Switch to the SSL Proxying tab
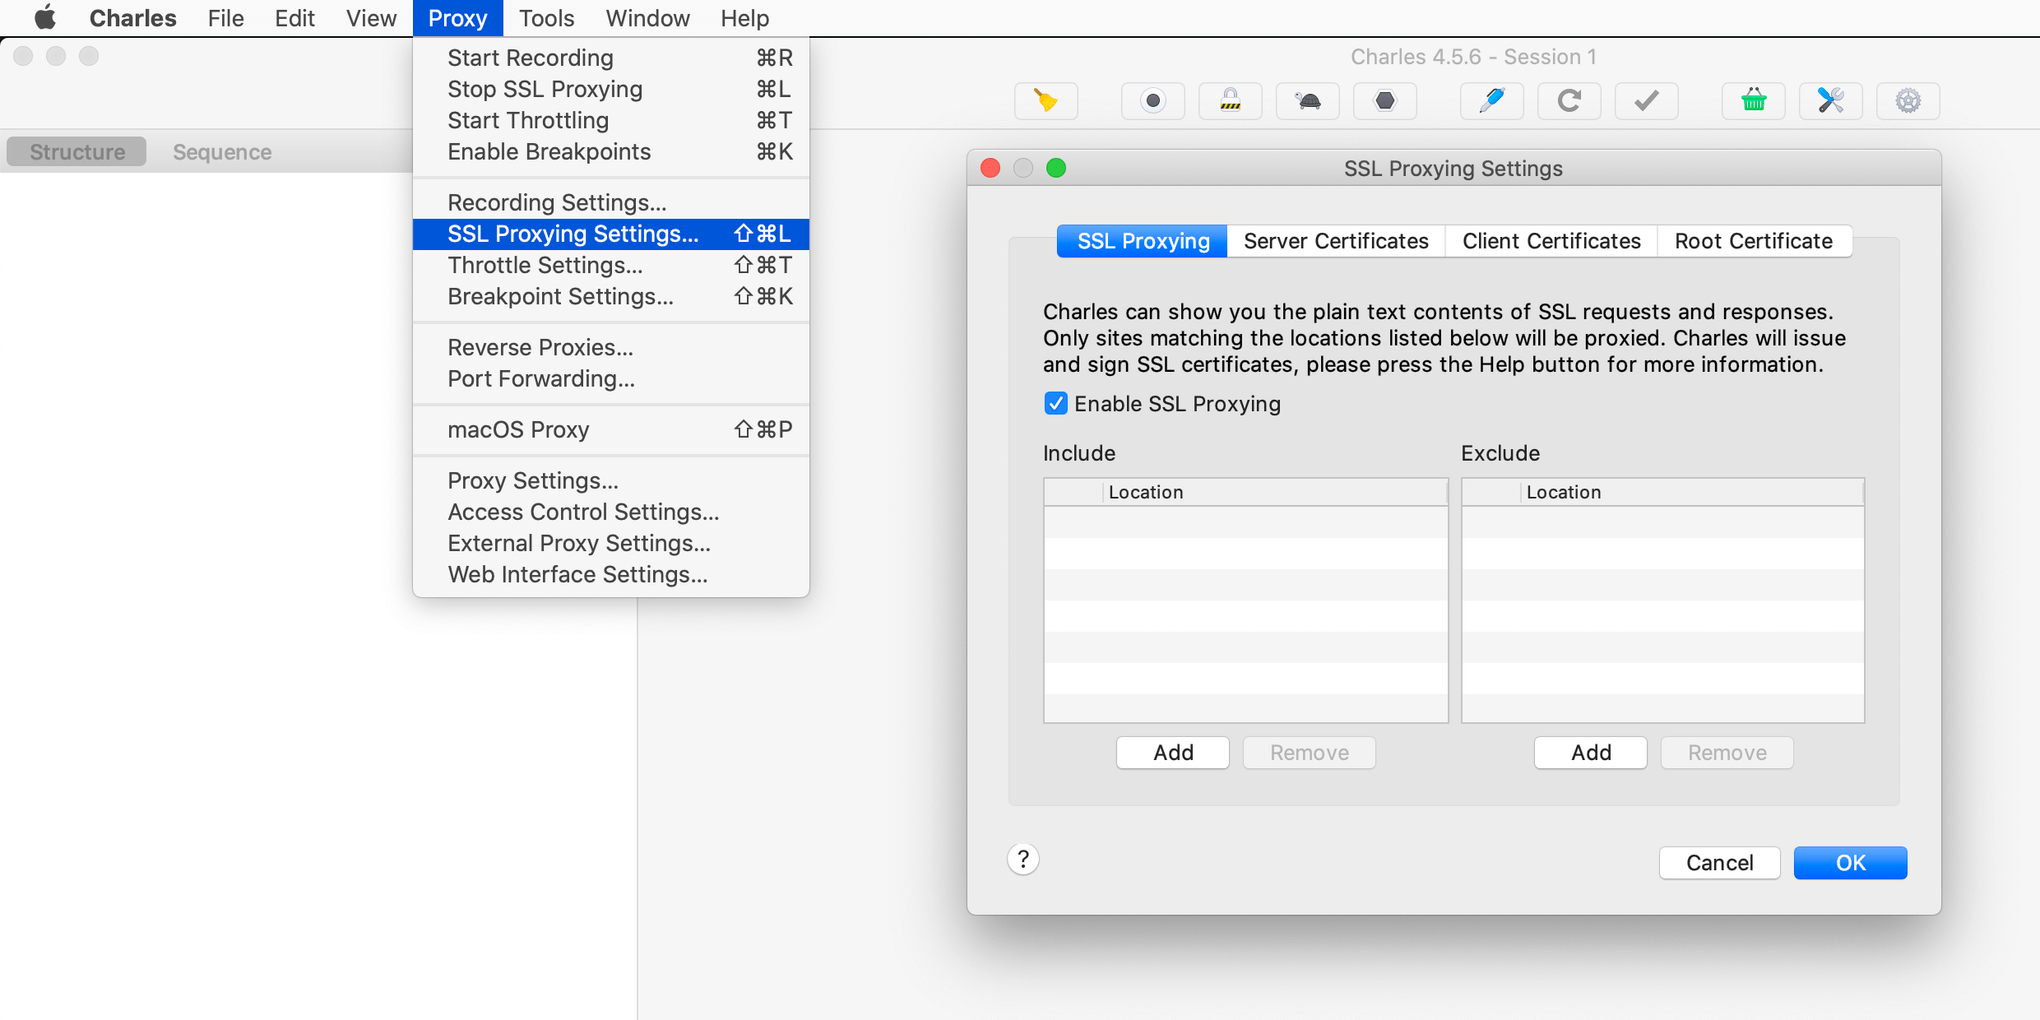 pos(1142,241)
